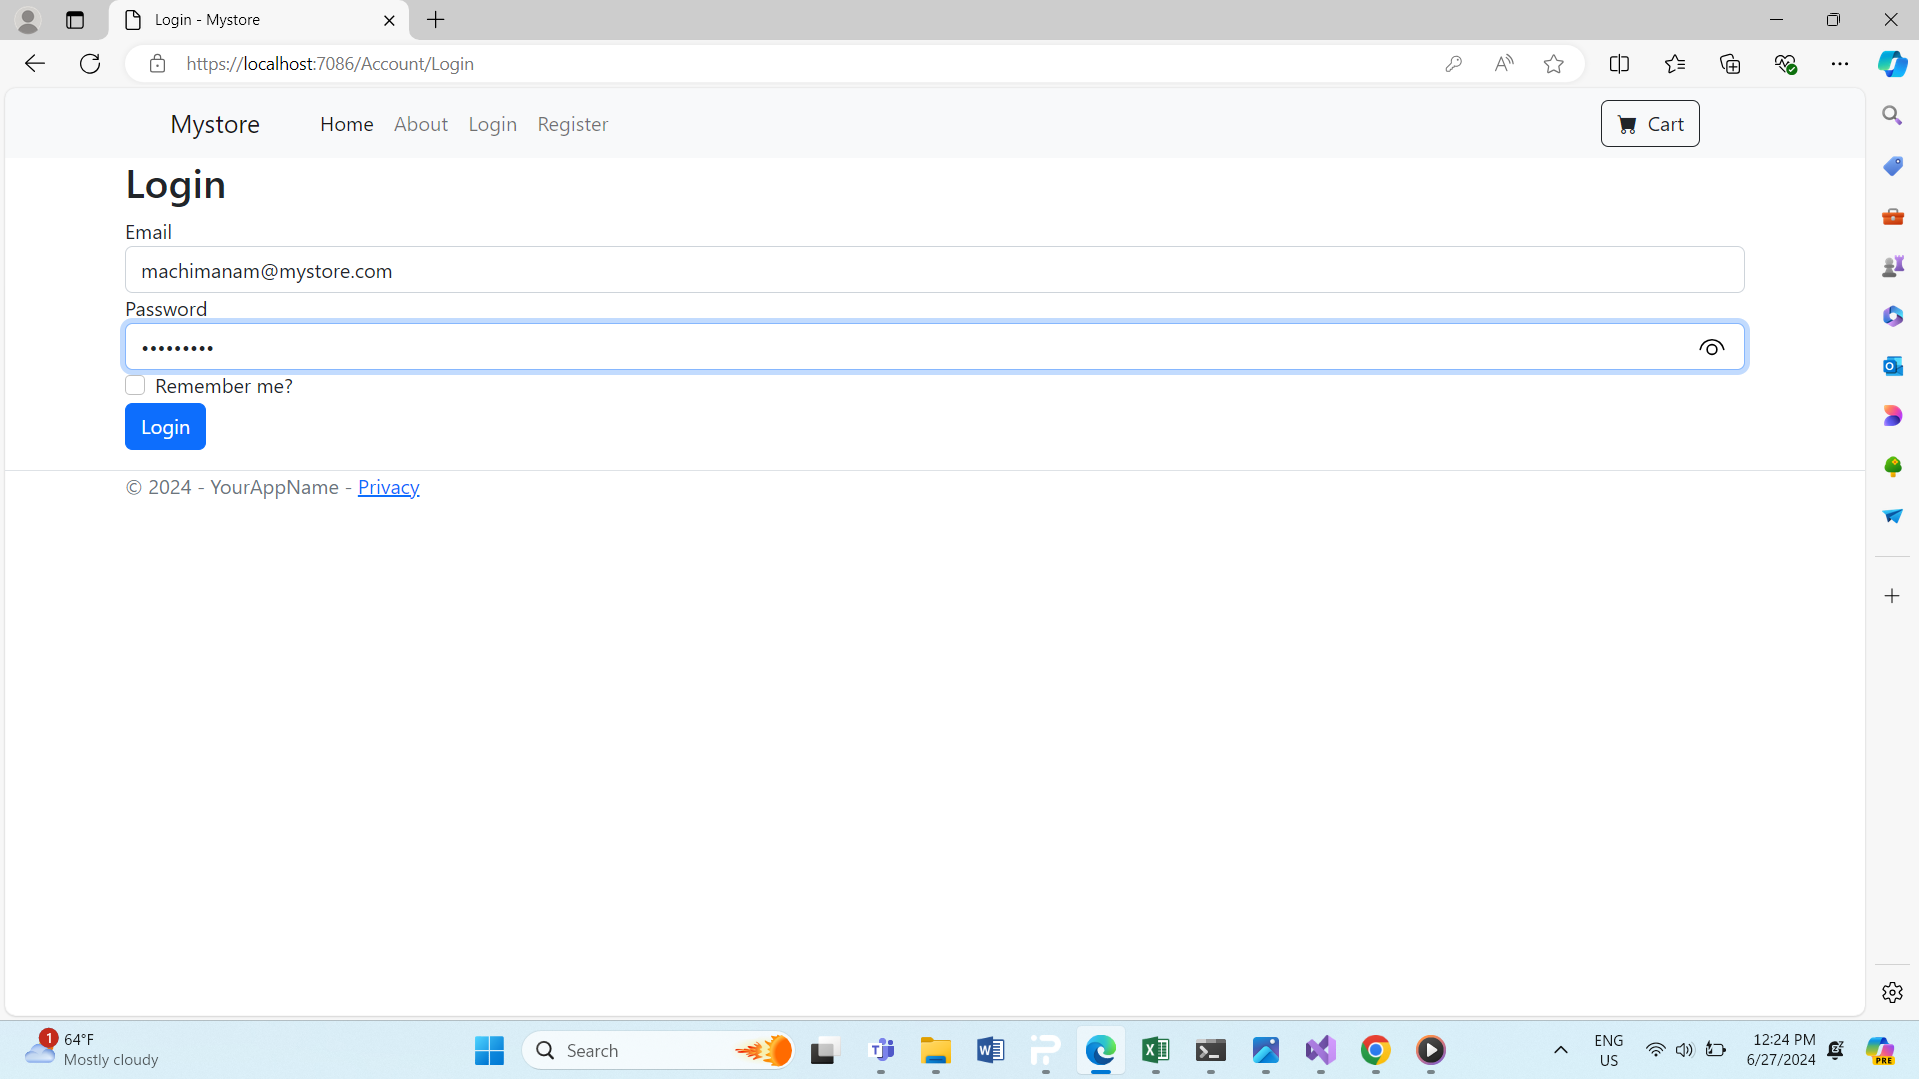Open the browser profile icon
Screen dimensions: 1919x1079
tap(28, 20)
